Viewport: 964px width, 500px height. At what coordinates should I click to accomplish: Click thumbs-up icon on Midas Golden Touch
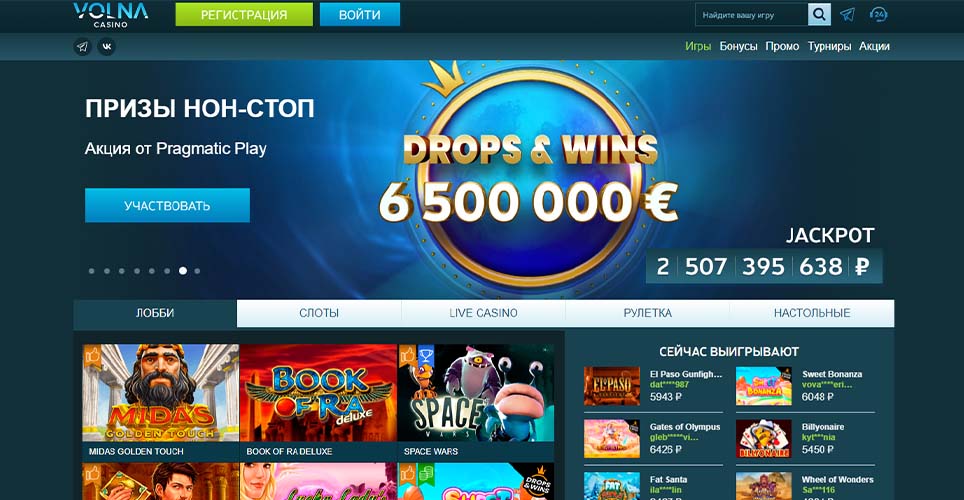pyautogui.click(x=92, y=355)
